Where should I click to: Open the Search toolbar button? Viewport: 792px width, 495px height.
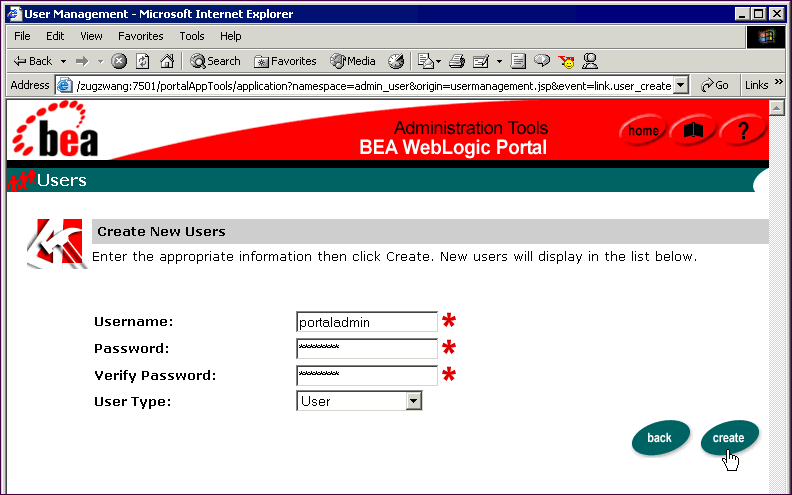[215, 61]
